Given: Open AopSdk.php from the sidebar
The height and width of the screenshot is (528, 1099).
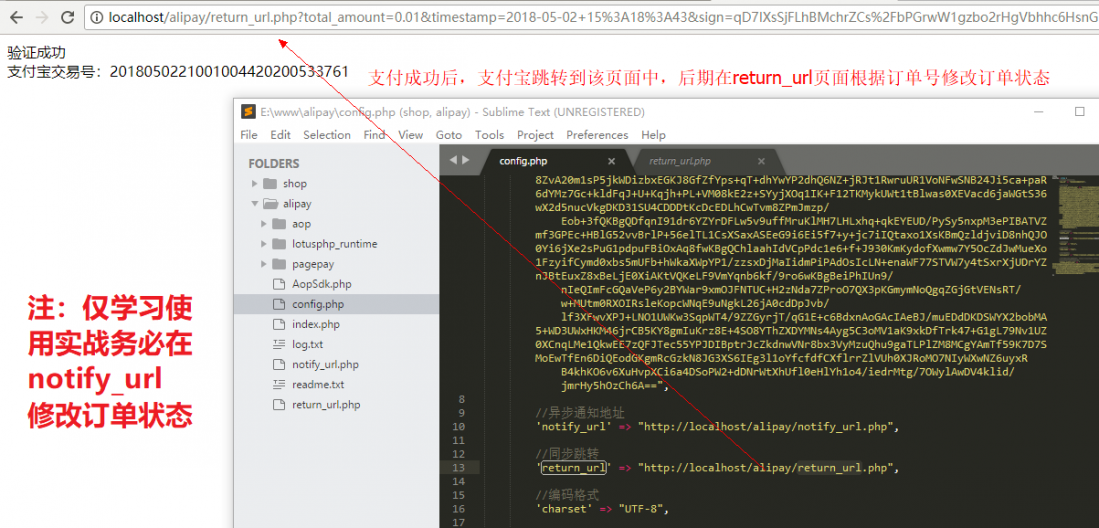Looking at the screenshot, I should tap(322, 284).
